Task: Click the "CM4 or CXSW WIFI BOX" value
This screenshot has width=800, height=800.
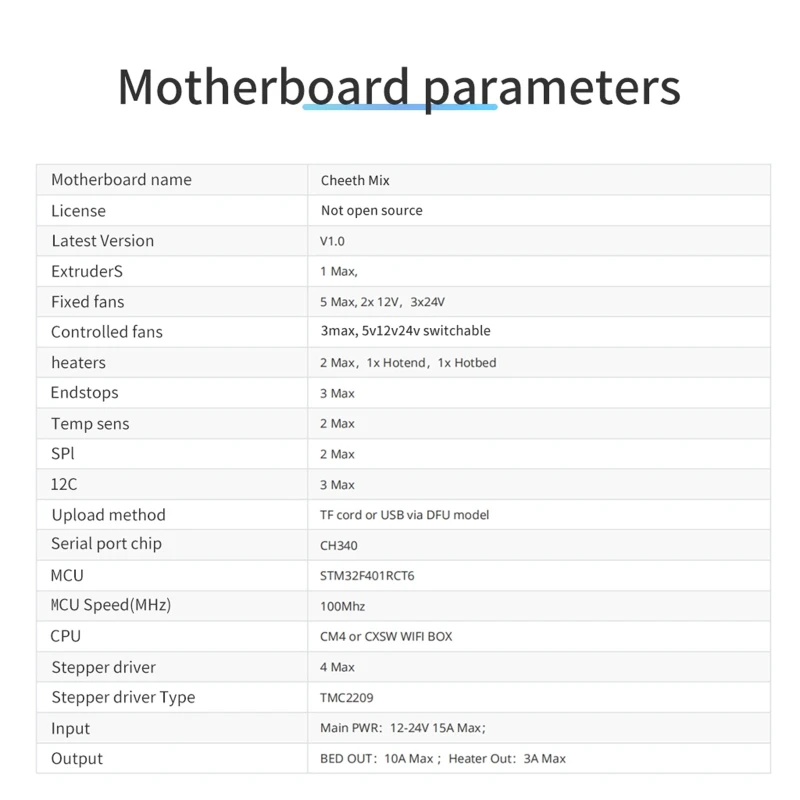Action: [x=386, y=636]
